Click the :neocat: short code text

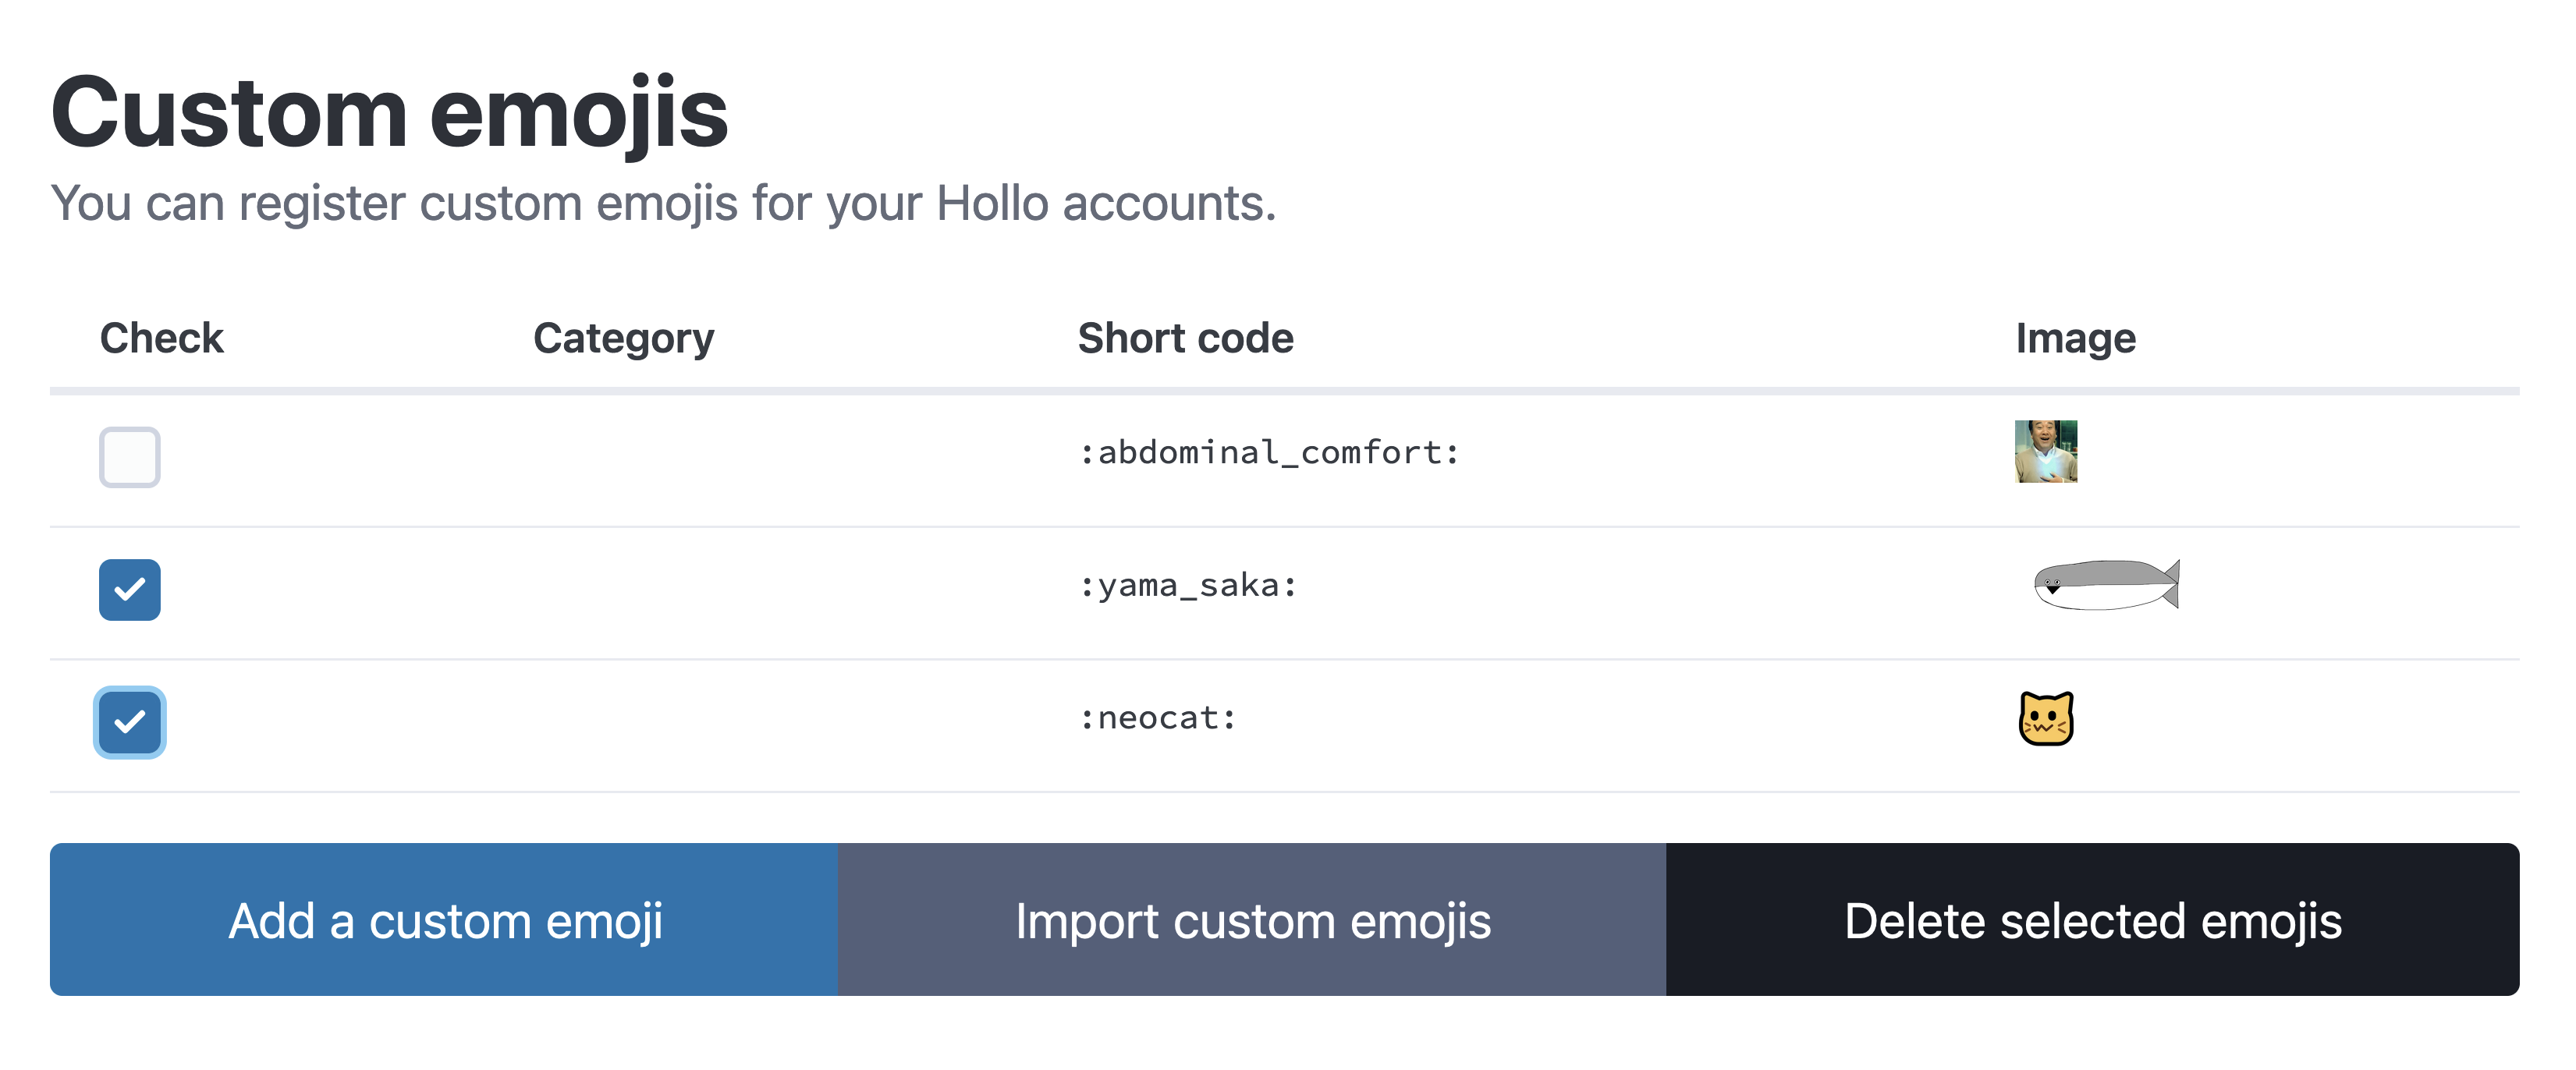click(1158, 718)
